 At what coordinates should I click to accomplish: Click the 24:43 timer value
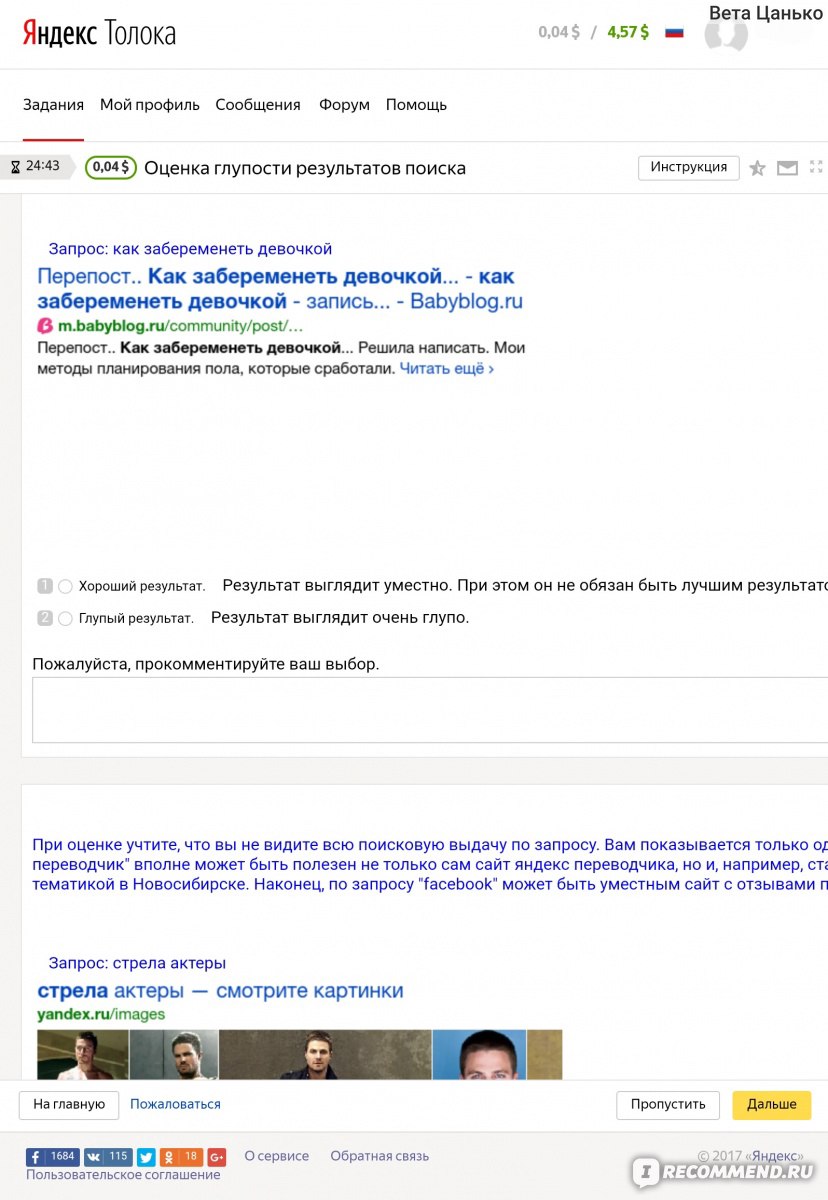tap(43, 166)
